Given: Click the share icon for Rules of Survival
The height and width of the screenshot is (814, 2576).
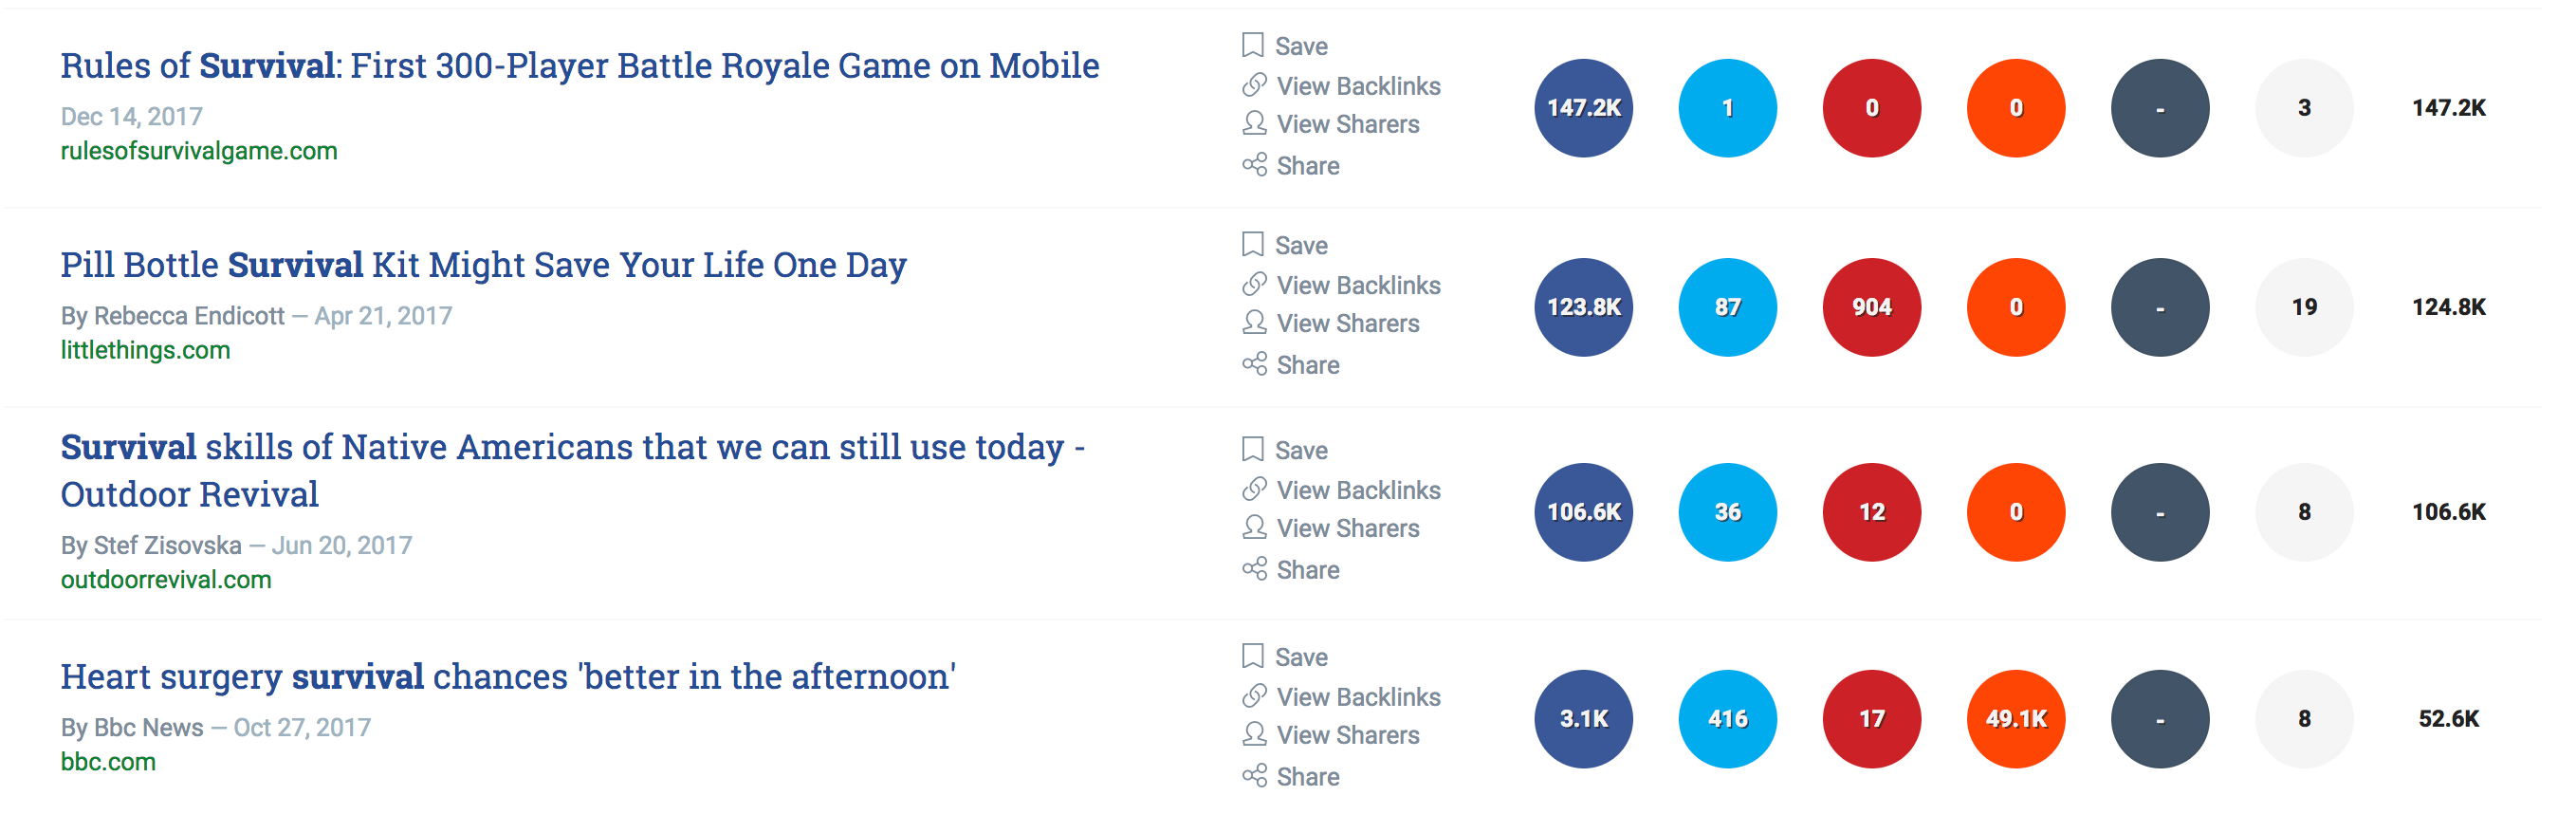Looking at the screenshot, I should [x=1253, y=164].
